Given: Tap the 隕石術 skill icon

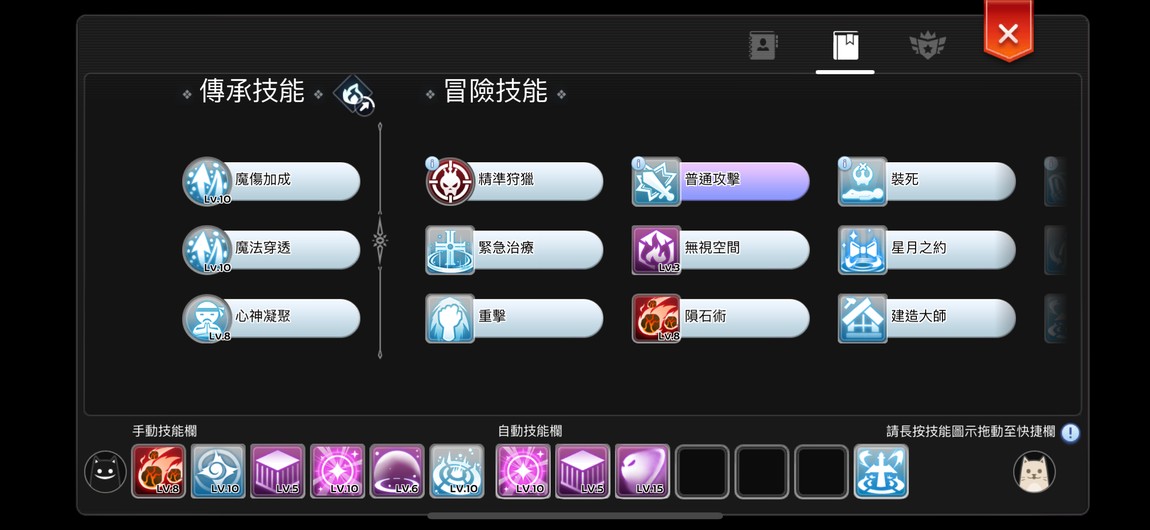Looking at the screenshot, I should pyautogui.click(x=656, y=319).
